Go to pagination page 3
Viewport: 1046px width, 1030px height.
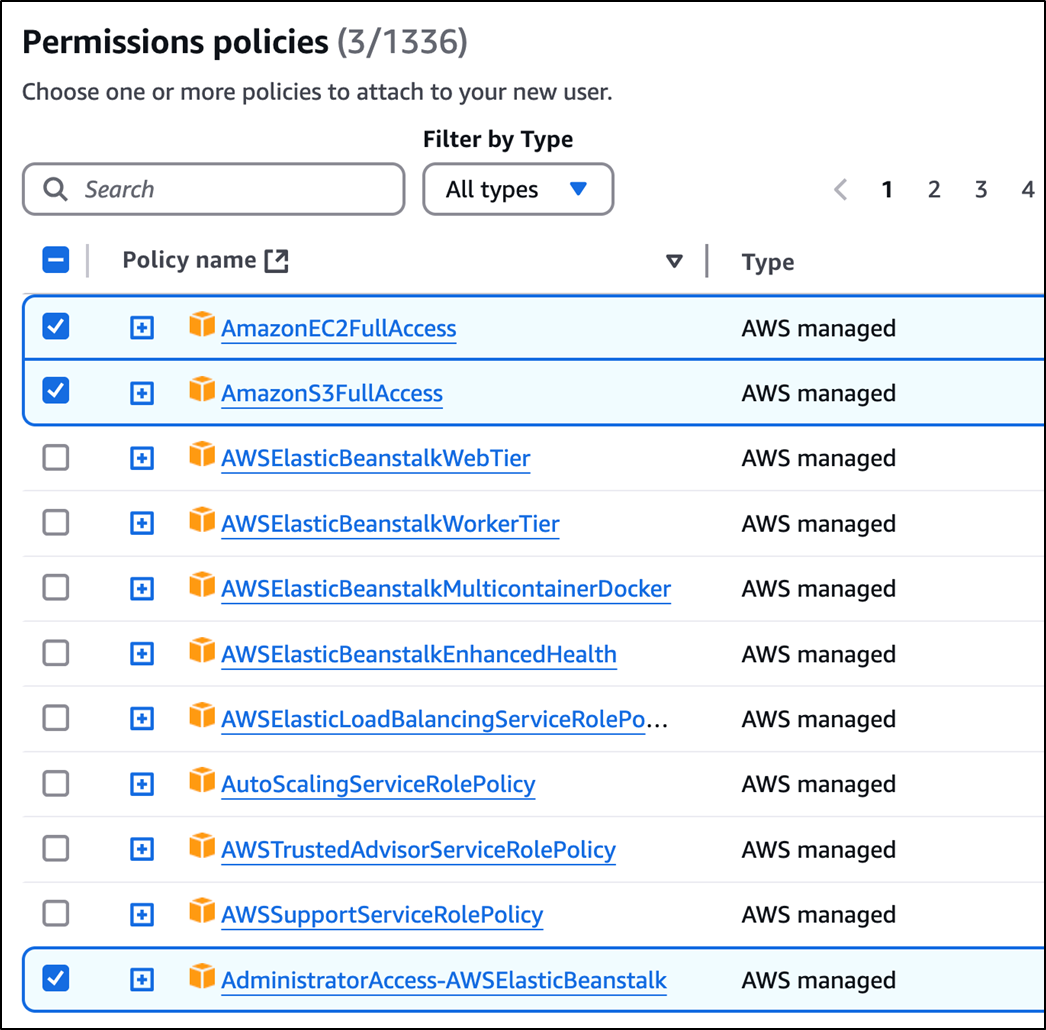981,189
